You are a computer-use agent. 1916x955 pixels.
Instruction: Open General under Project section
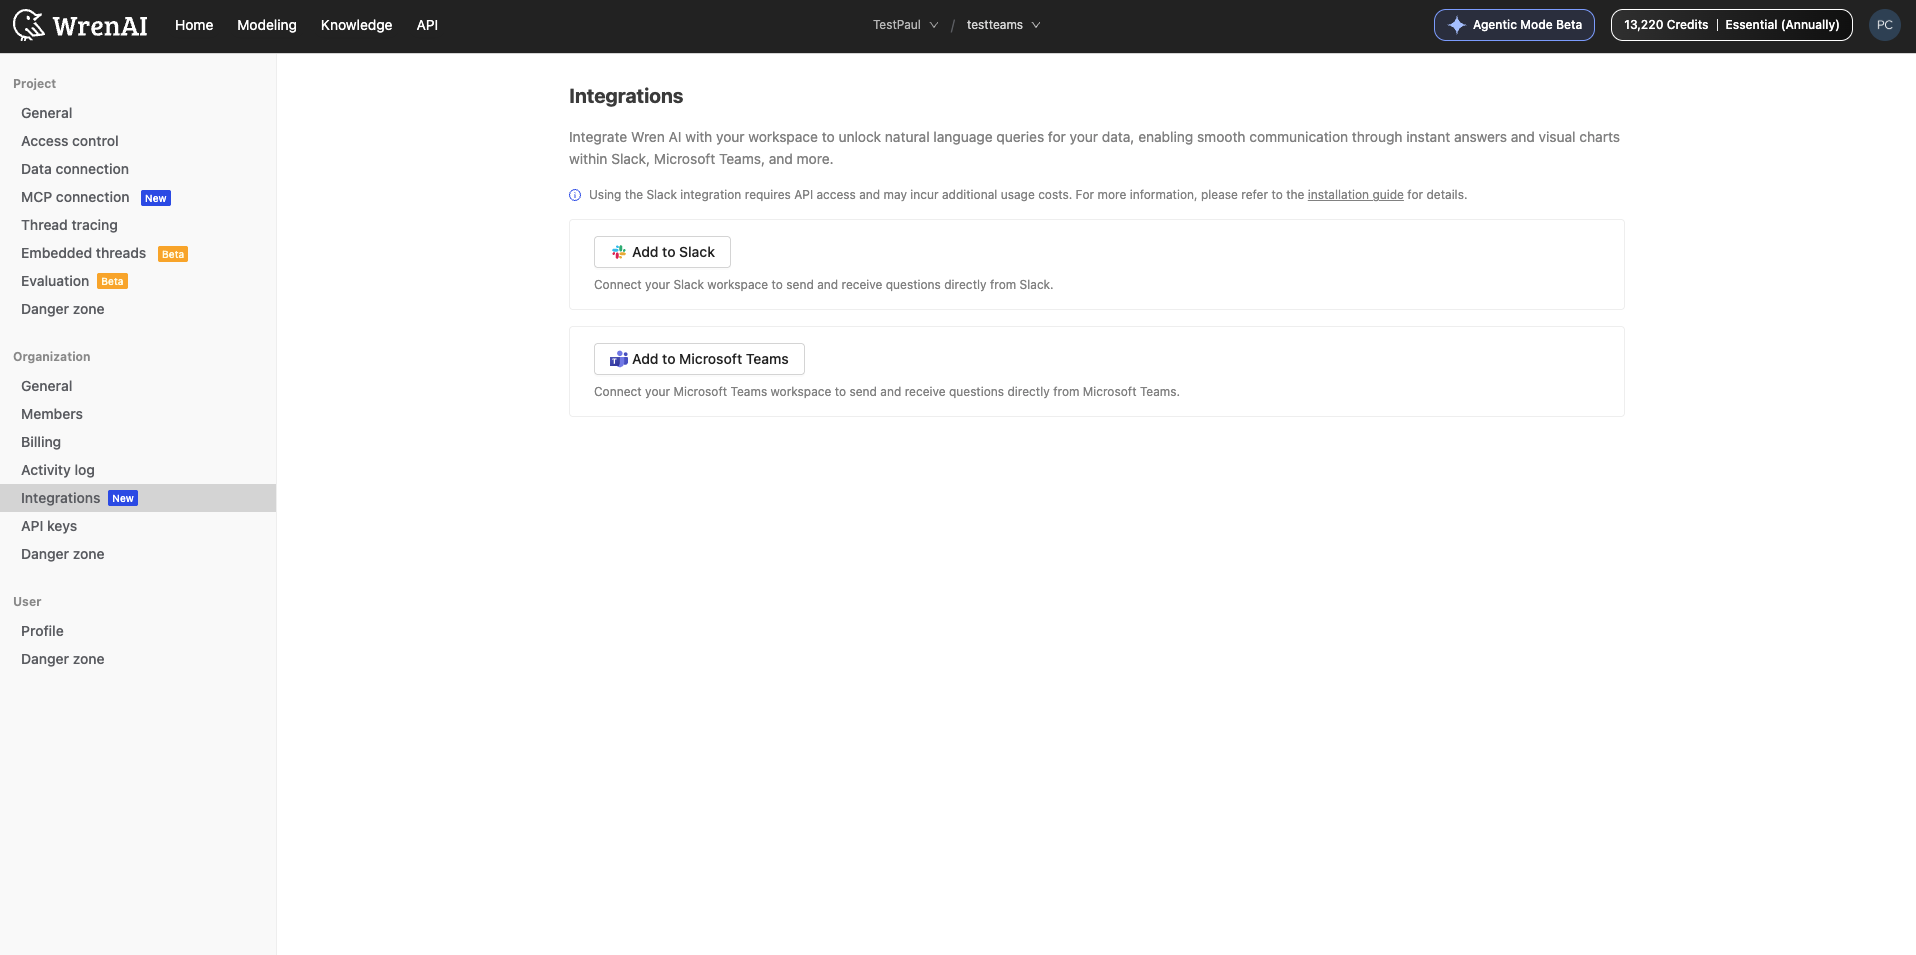(x=138, y=113)
